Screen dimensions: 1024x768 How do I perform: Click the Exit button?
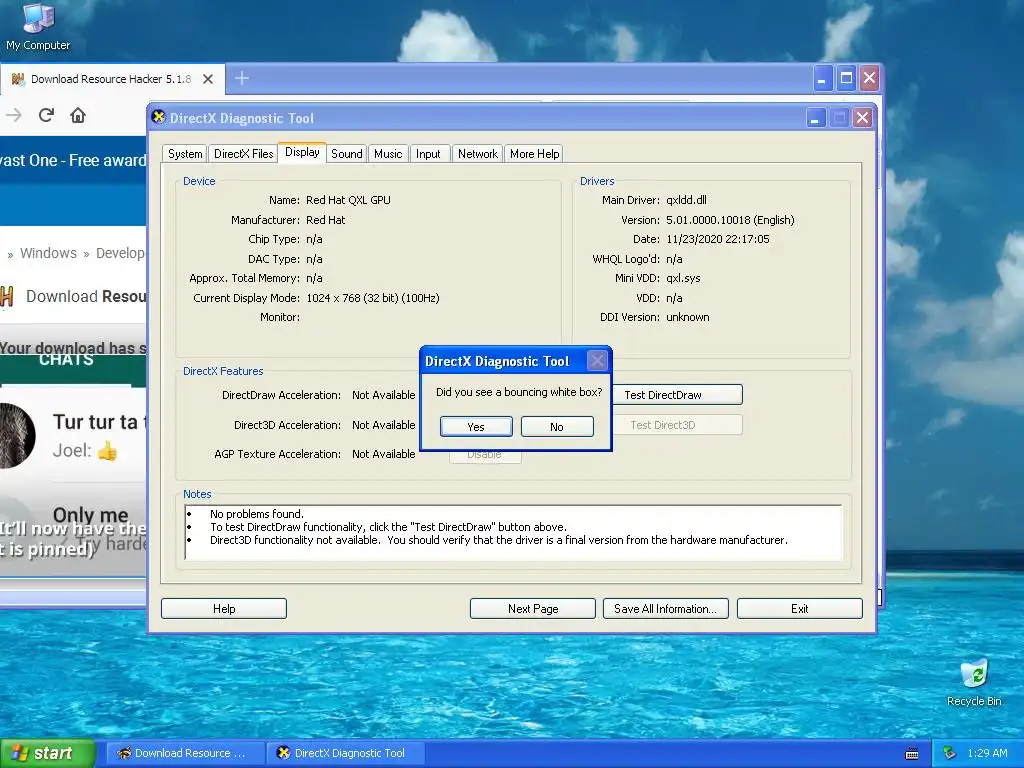click(799, 609)
